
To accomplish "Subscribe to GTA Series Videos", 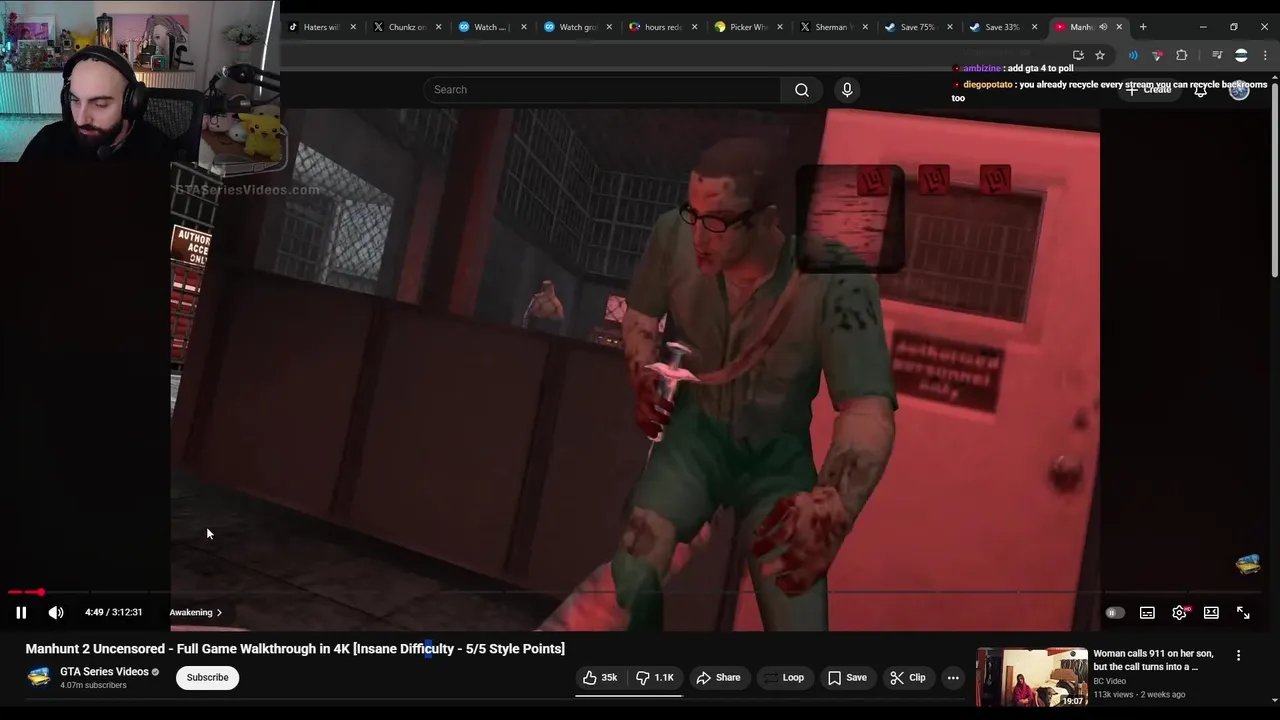I will tap(207, 677).
